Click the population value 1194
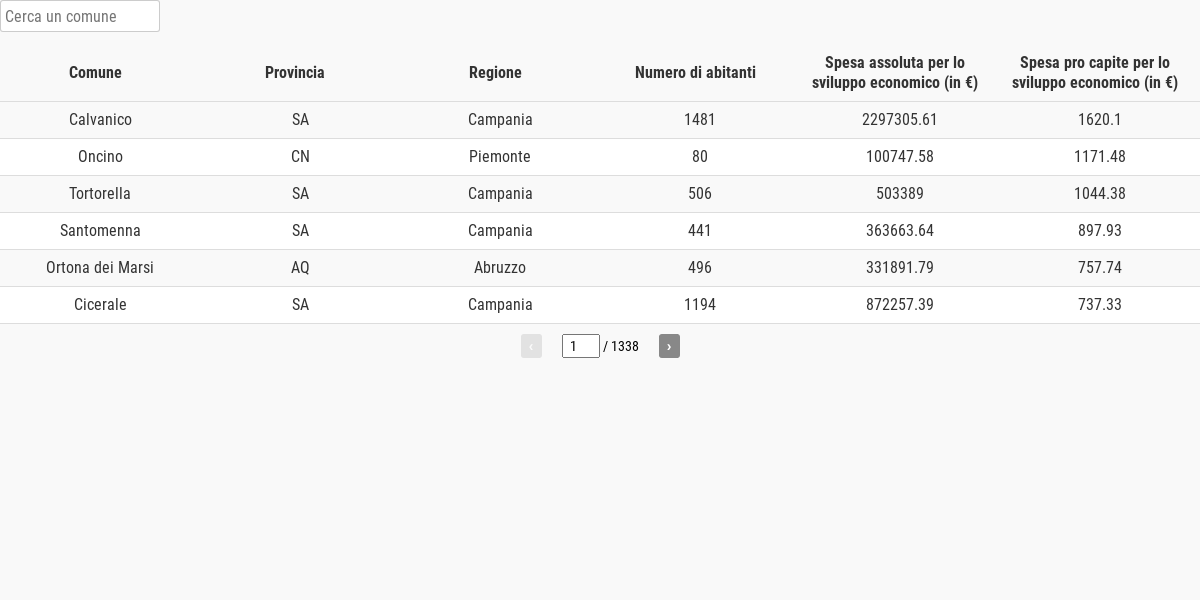This screenshot has width=1200, height=600. click(x=700, y=305)
